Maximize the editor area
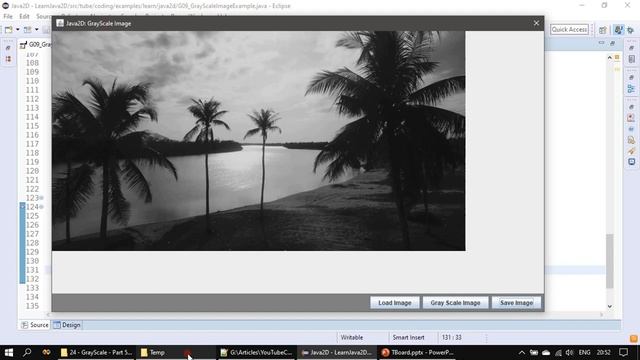This screenshot has height=360, width=640. point(612,42)
